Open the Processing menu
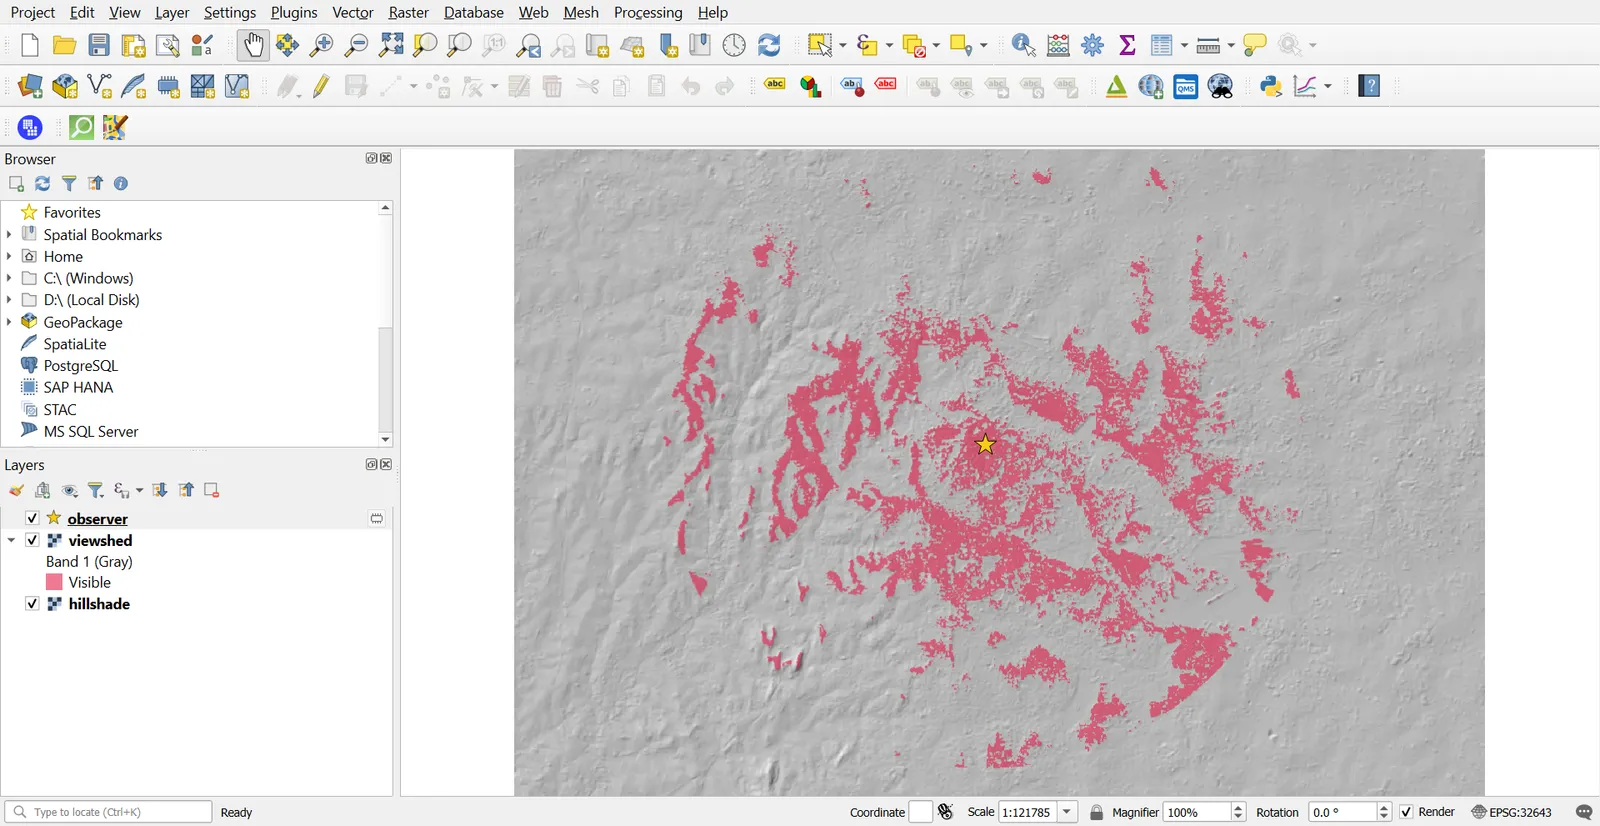The height and width of the screenshot is (826, 1600). click(648, 12)
